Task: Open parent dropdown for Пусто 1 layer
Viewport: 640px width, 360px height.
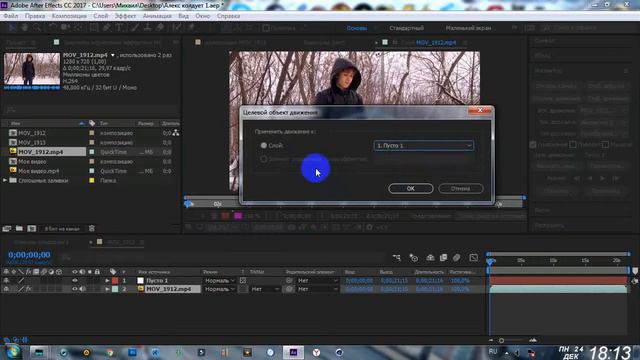Action: (318, 280)
